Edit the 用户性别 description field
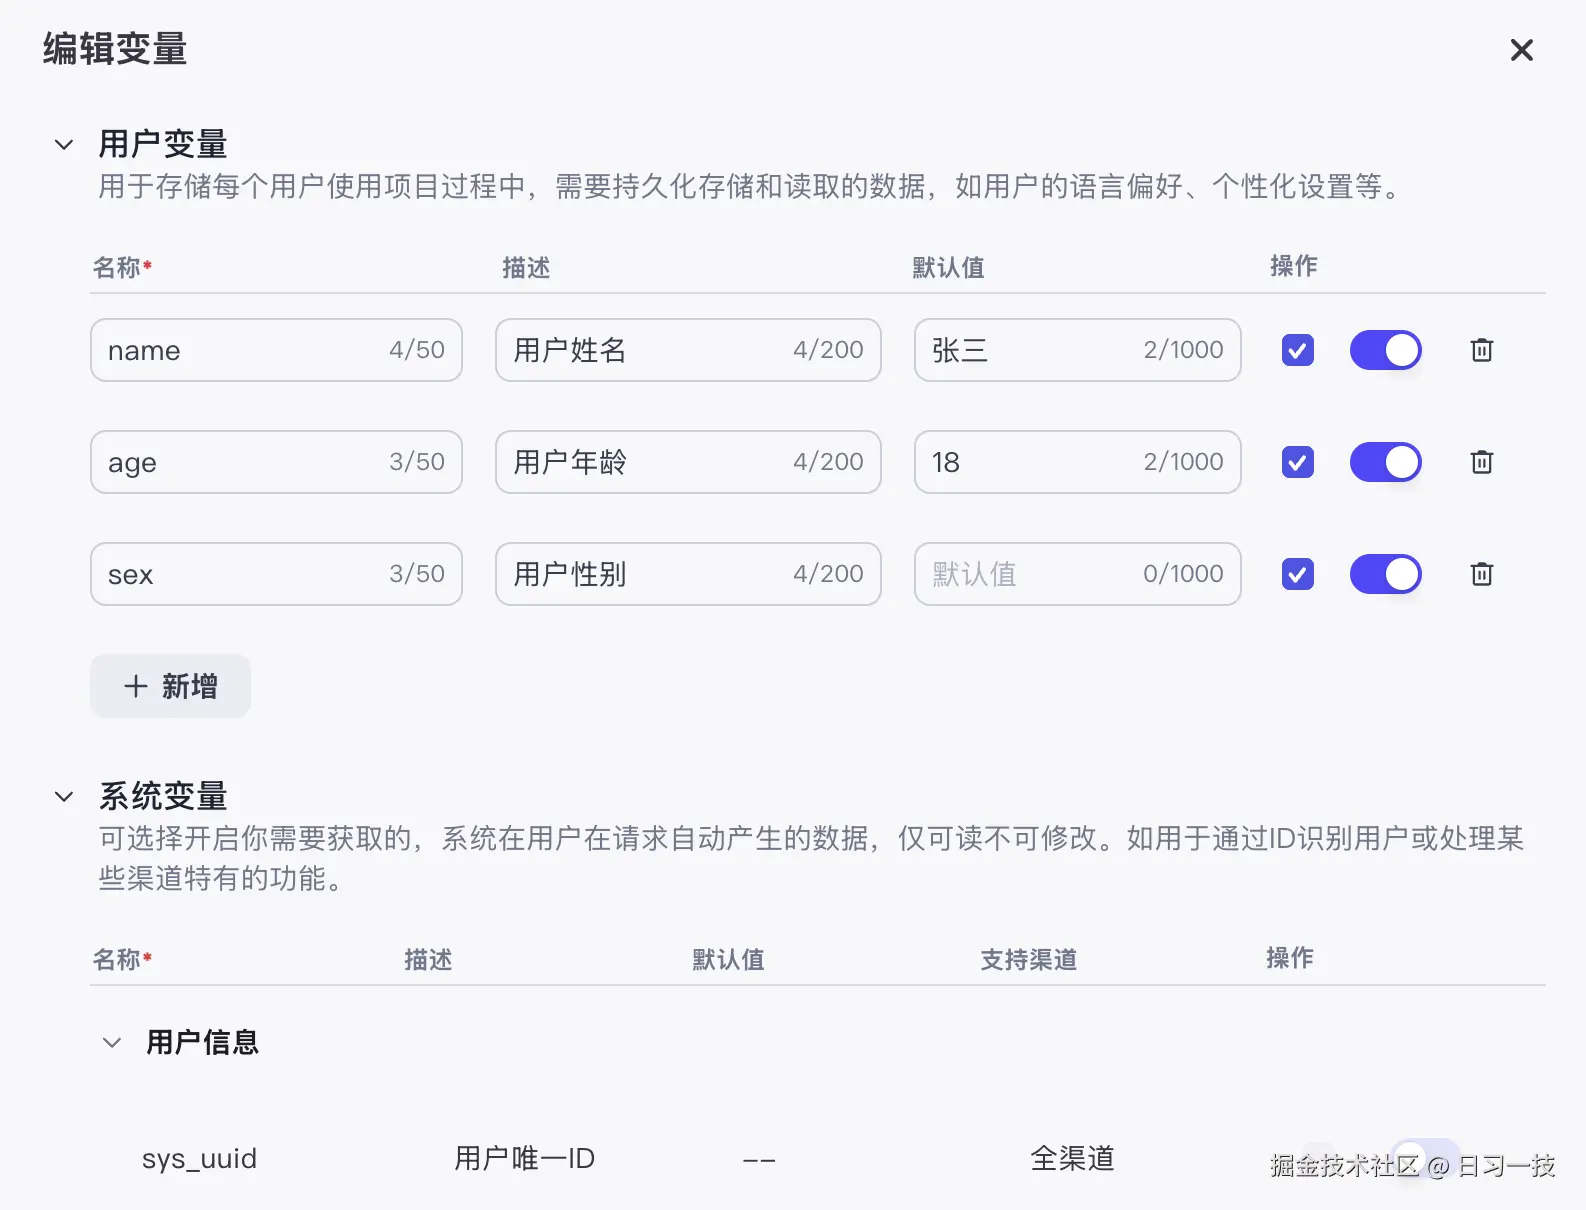The image size is (1586, 1210). pos(688,574)
